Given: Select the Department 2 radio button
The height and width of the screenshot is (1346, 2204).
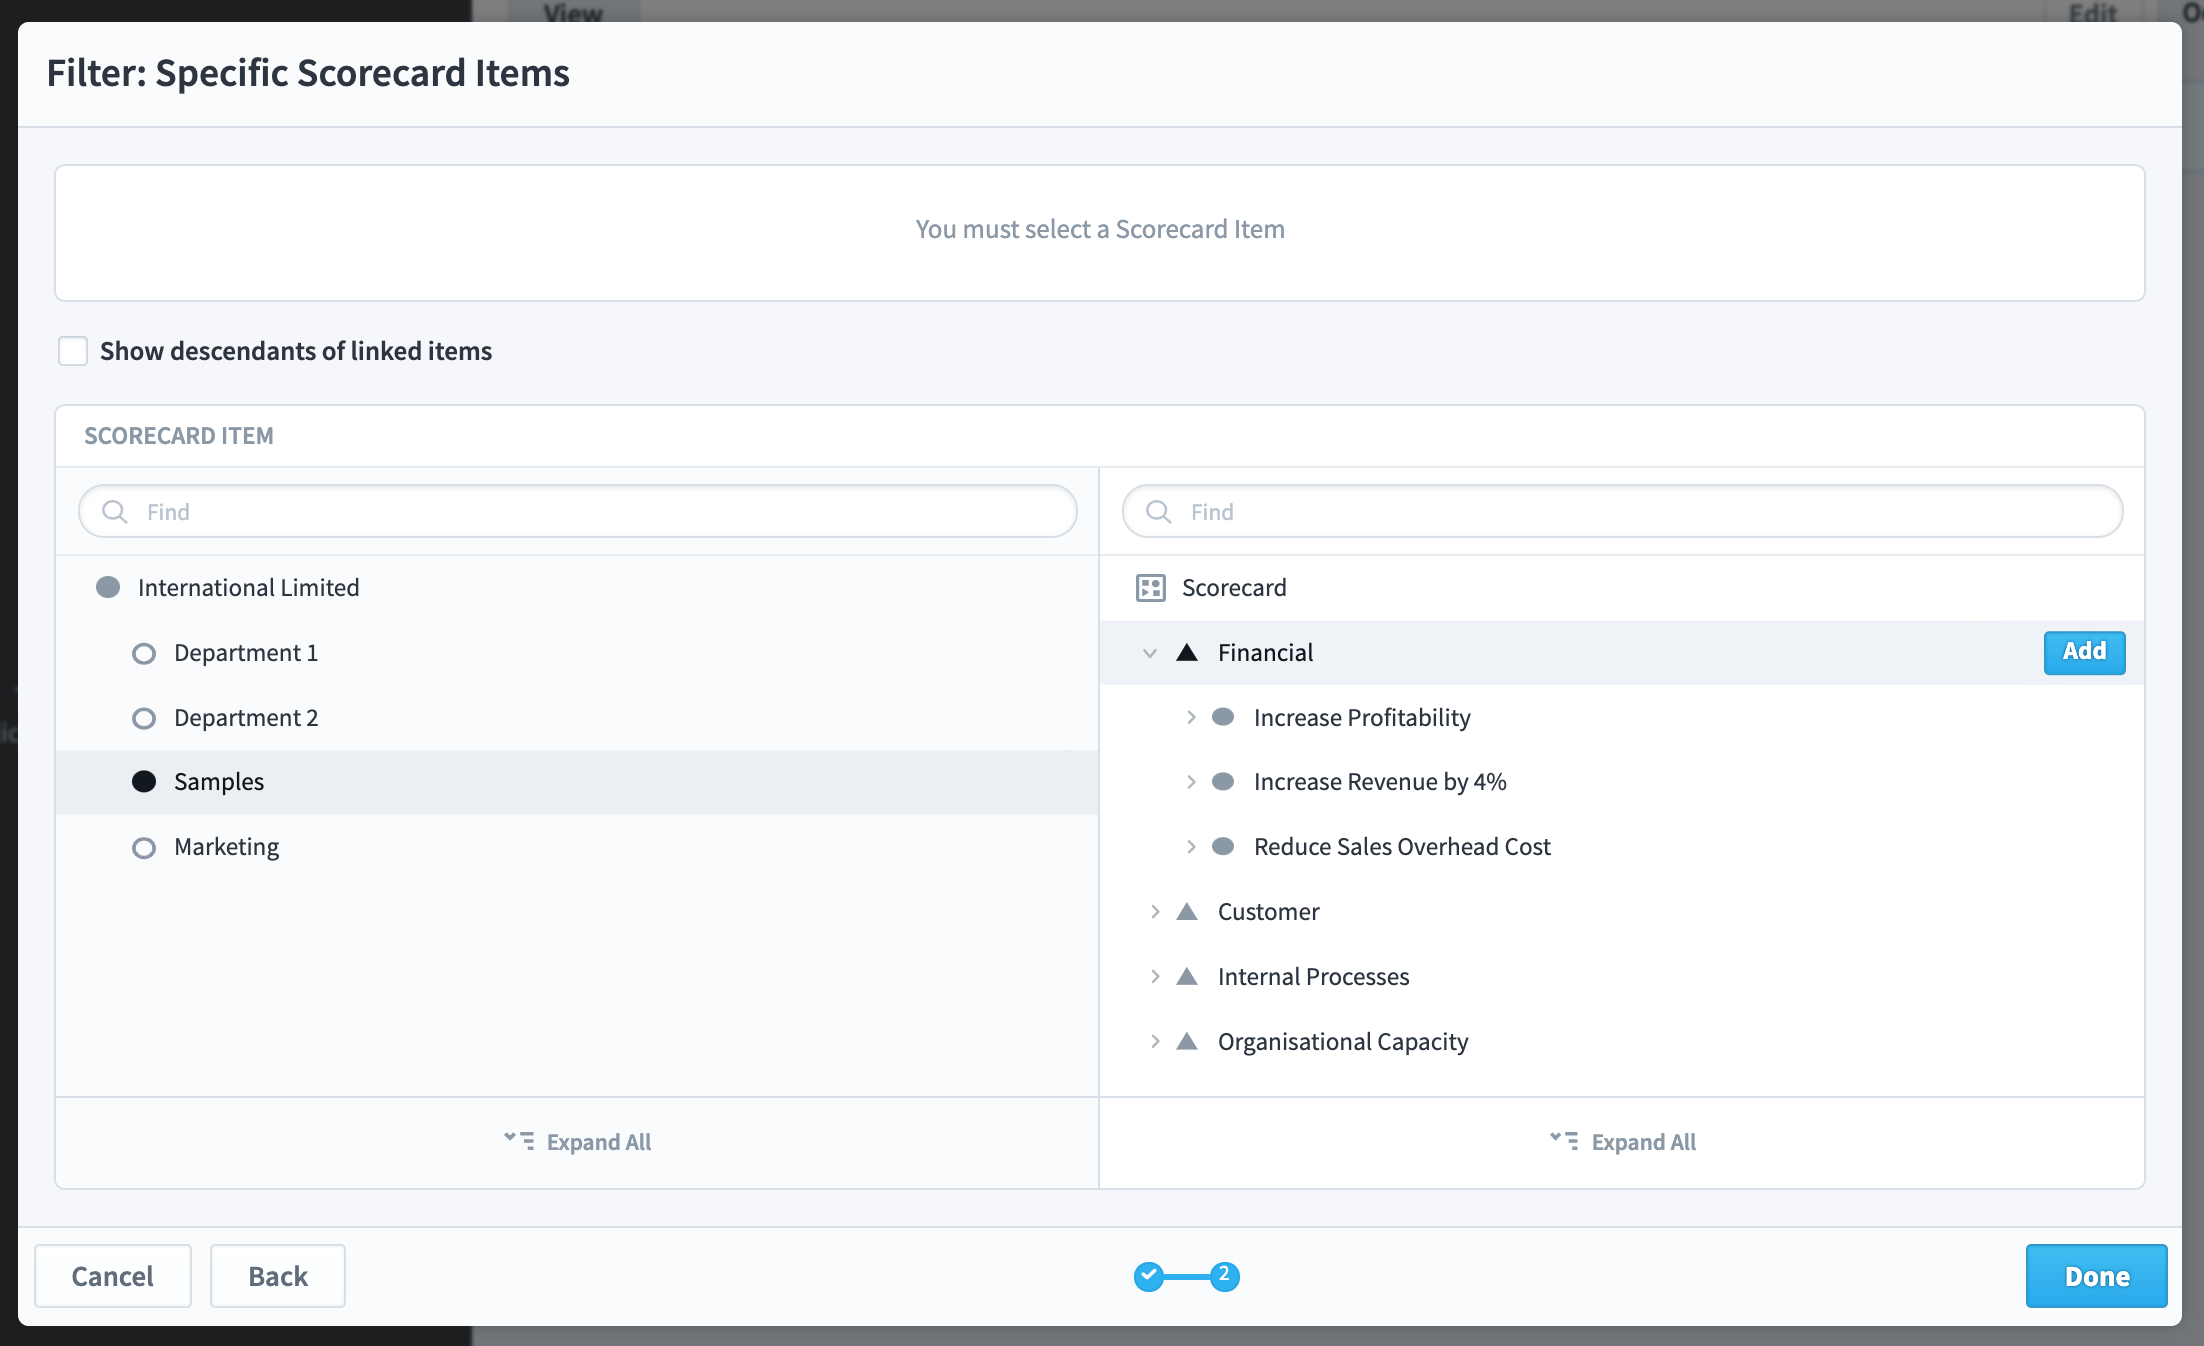Looking at the screenshot, I should 144,718.
